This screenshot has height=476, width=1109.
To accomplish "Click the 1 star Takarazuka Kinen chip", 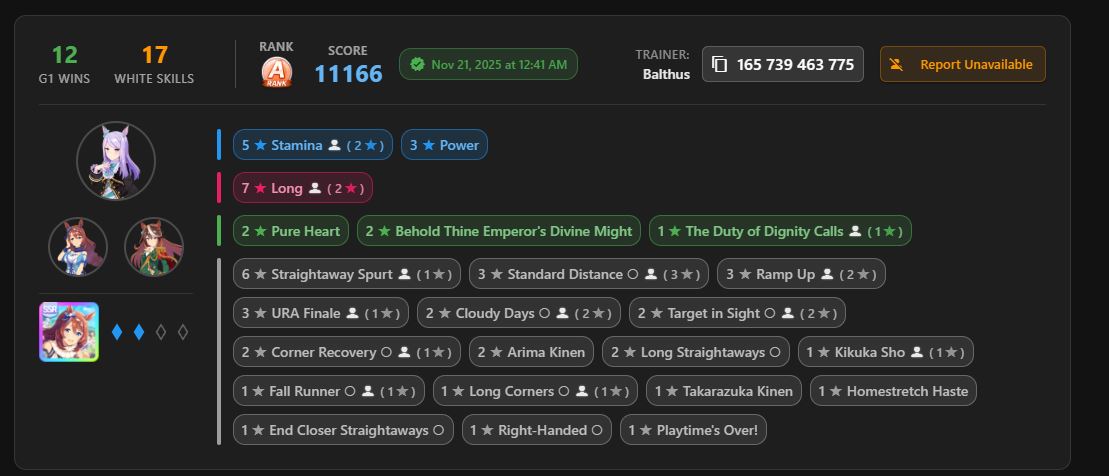I will 724,391.
